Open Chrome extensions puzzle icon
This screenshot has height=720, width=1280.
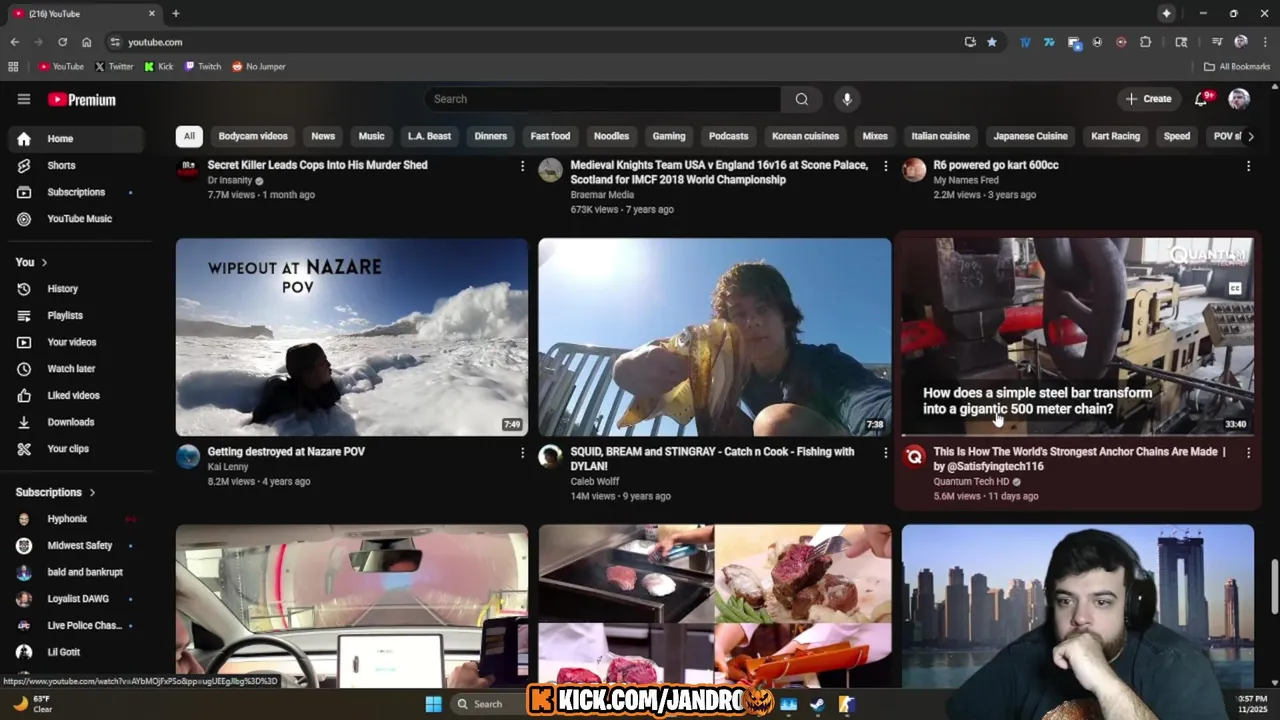(1146, 42)
